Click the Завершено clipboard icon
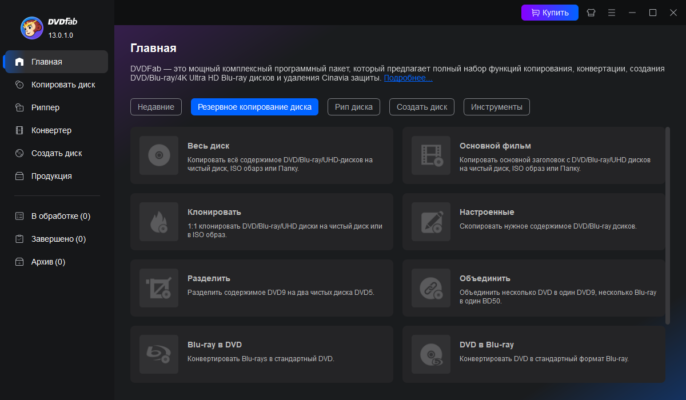686x400 pixels. 19,239
